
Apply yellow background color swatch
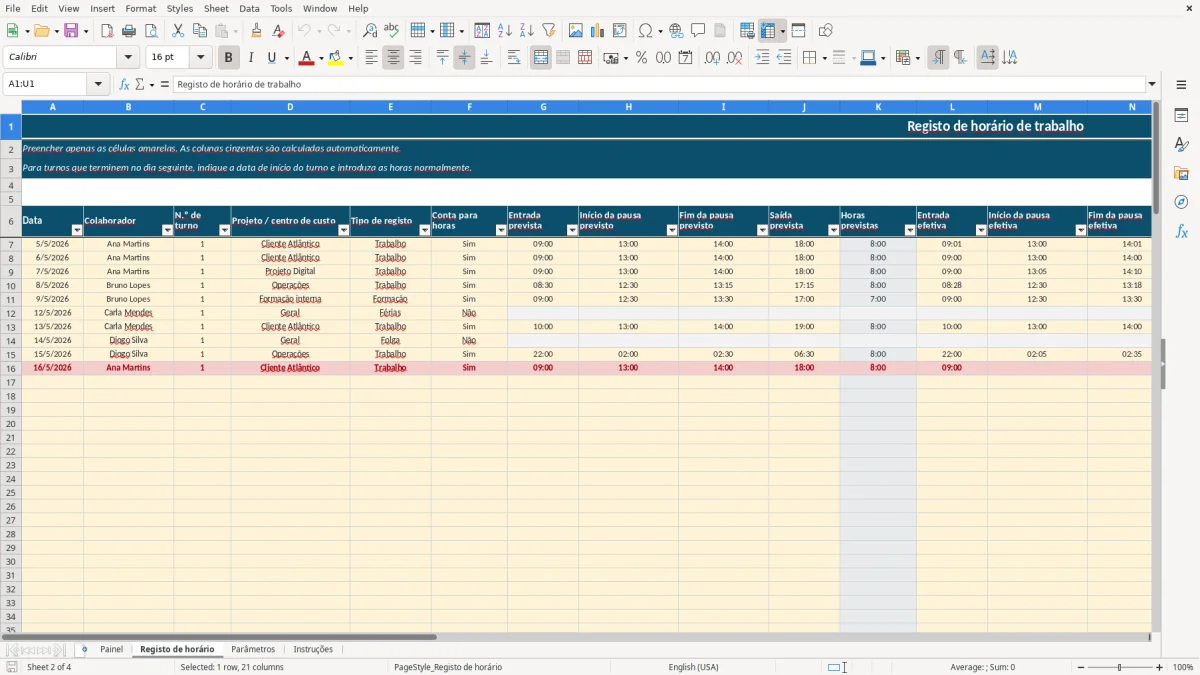(335, 58)
